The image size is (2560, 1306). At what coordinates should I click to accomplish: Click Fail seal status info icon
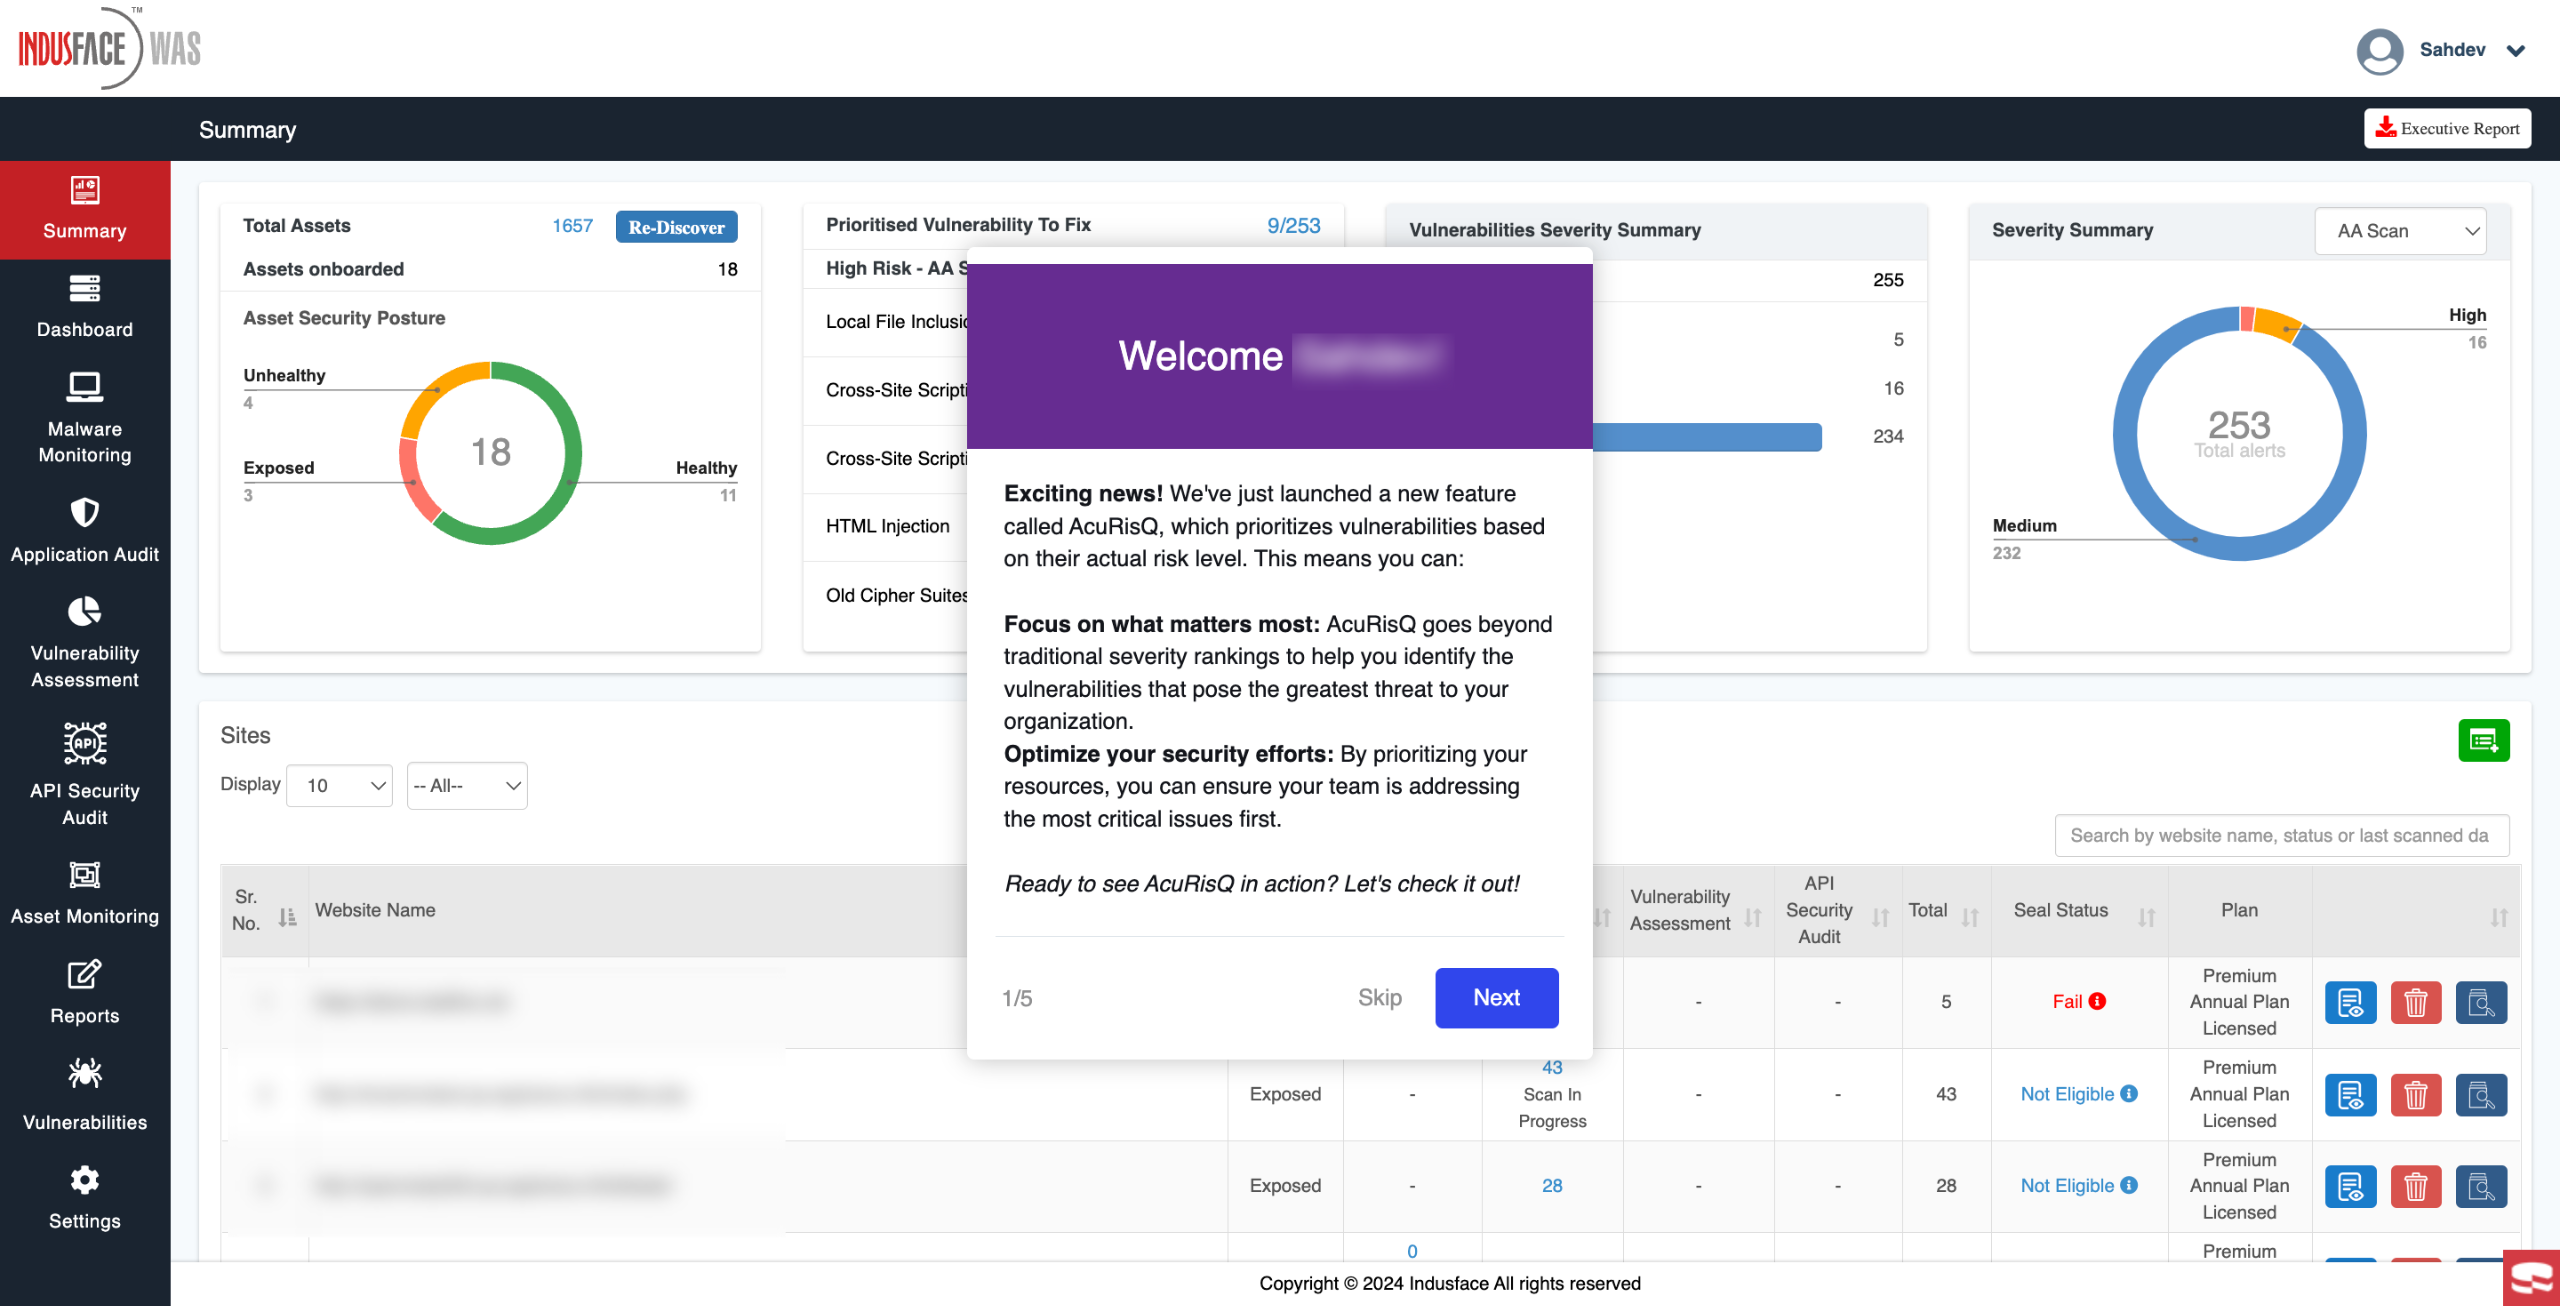click(2098, 1001)
